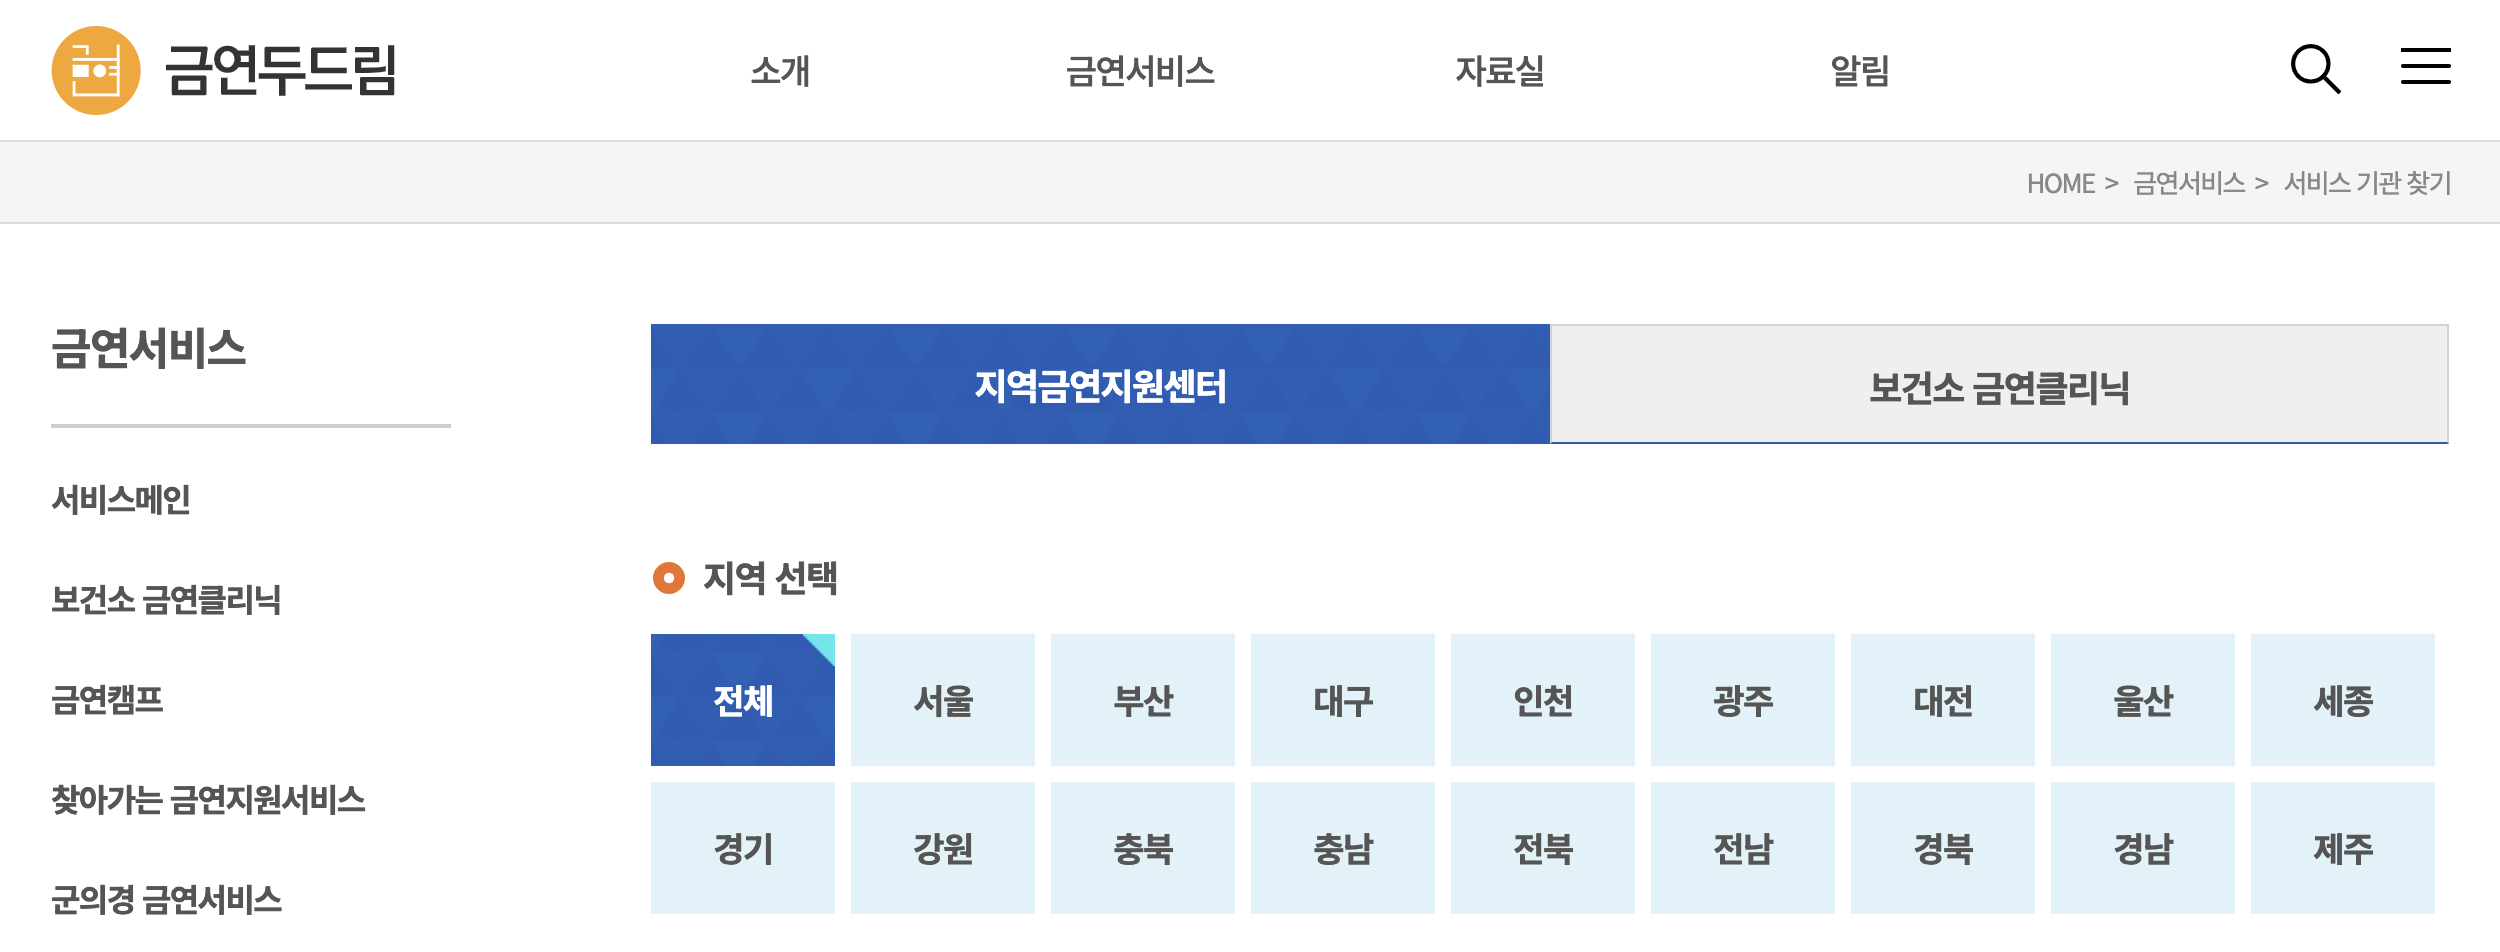Open the hamburger menu
Viewport: 2500px width, 952px height.
[x=2424, y=66]
